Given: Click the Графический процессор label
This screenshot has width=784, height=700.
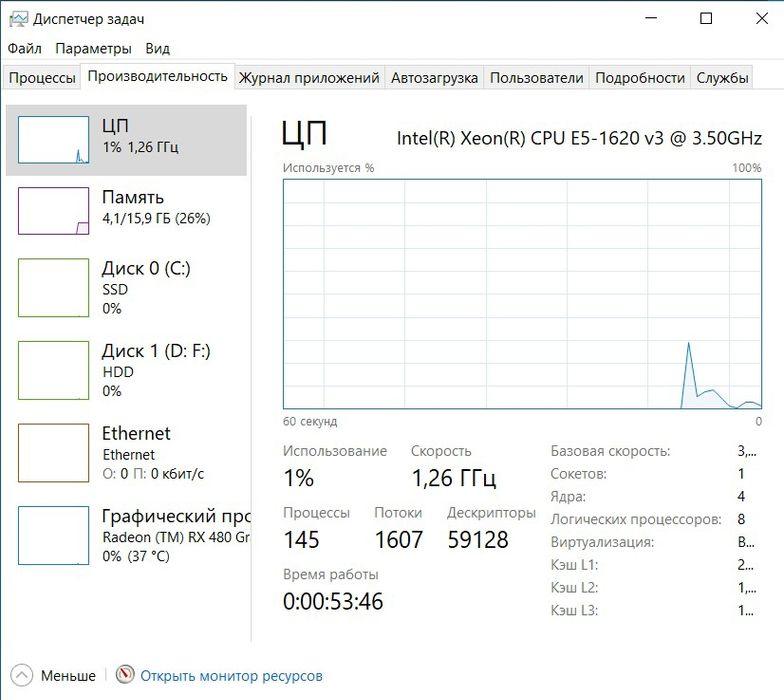Looking at the screenshot, I should click(x=176, y=516).
